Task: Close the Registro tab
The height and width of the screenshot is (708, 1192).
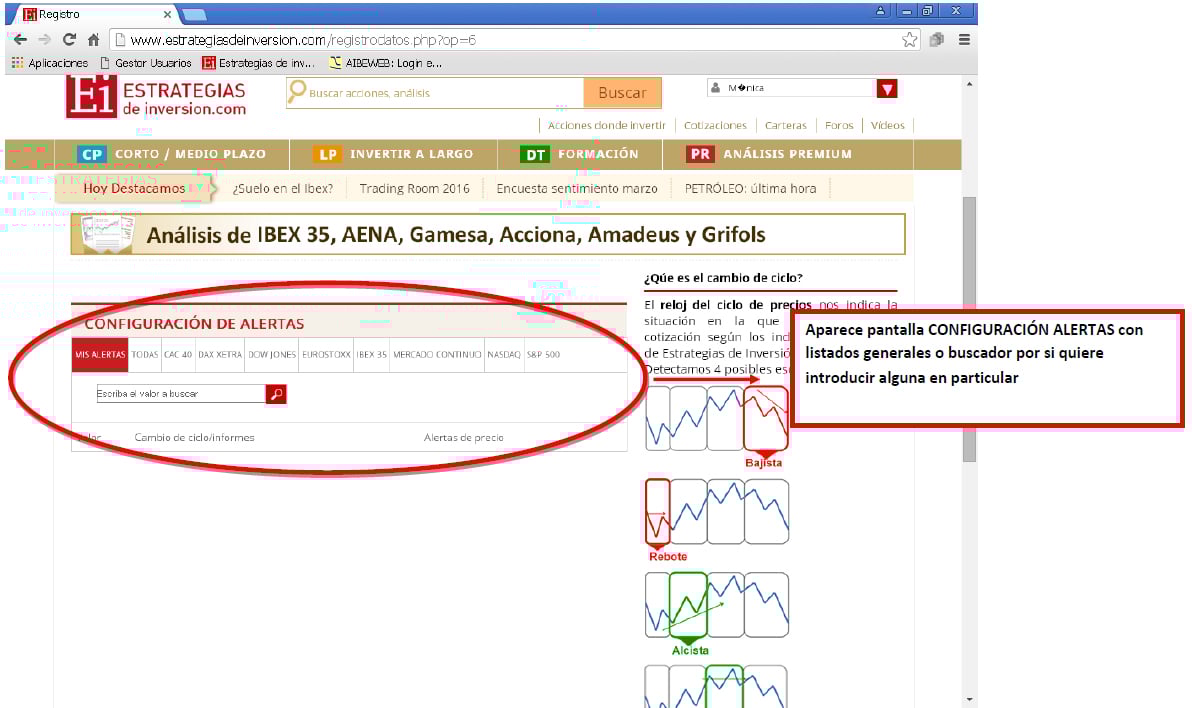Action: (x=167, y=14)
